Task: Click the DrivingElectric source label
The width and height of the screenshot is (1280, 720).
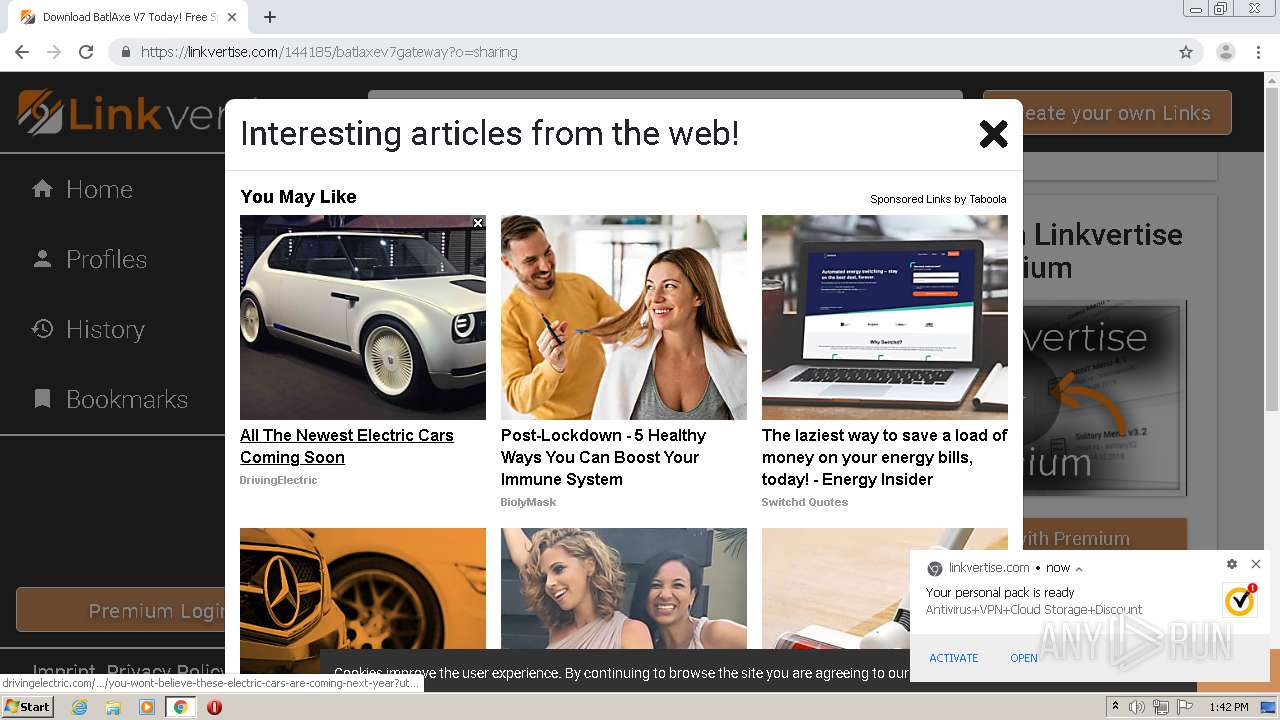Action: point(278,480)
